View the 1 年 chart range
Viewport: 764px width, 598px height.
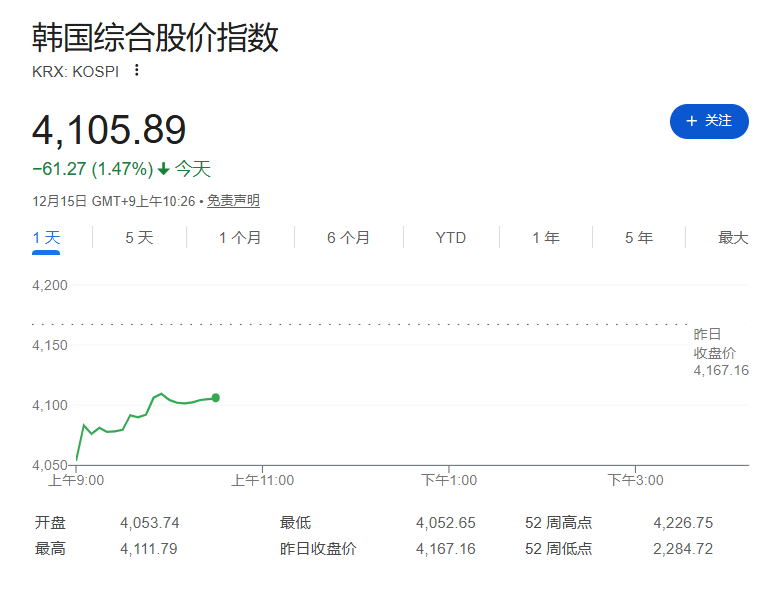[x=545, y=238]
